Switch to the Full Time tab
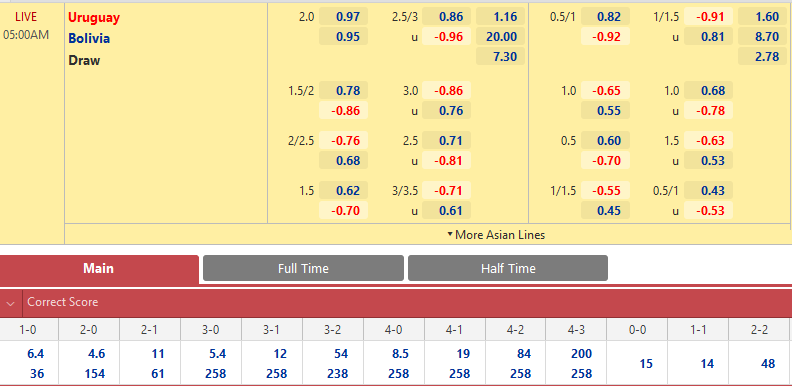792x386 pixels. coord(303,268)
